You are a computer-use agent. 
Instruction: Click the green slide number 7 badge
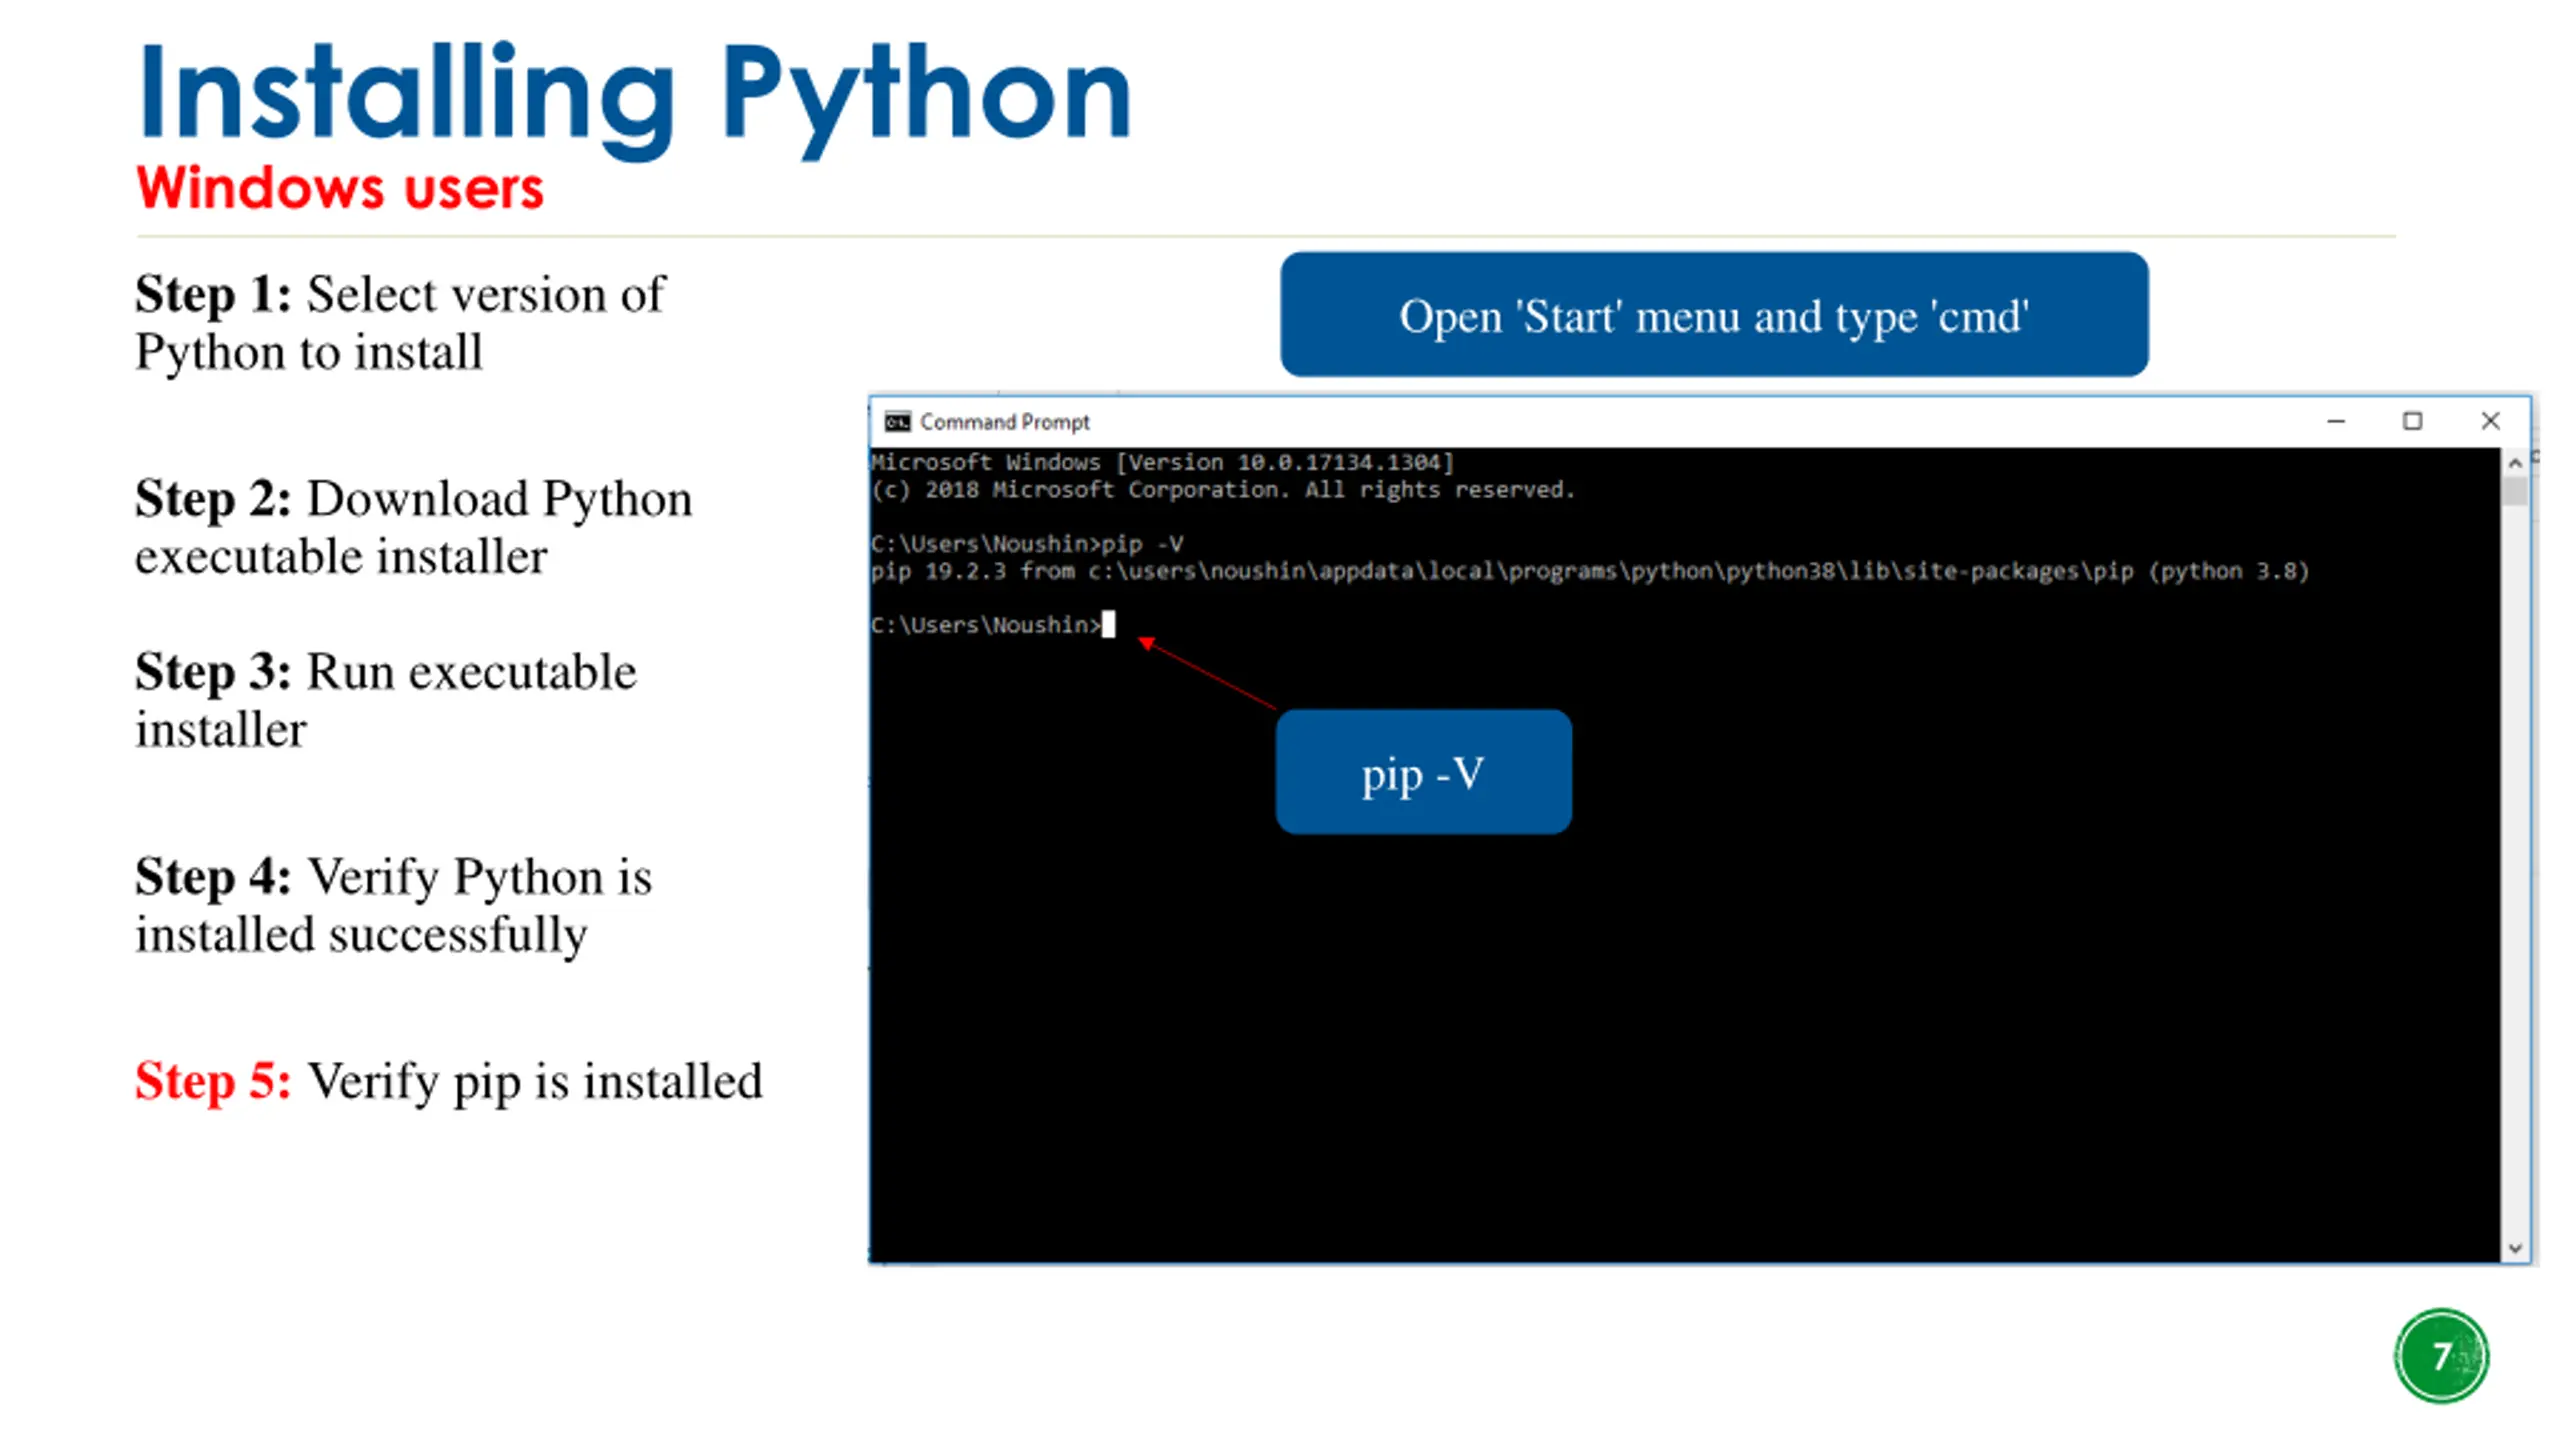pos(2441,1356)
